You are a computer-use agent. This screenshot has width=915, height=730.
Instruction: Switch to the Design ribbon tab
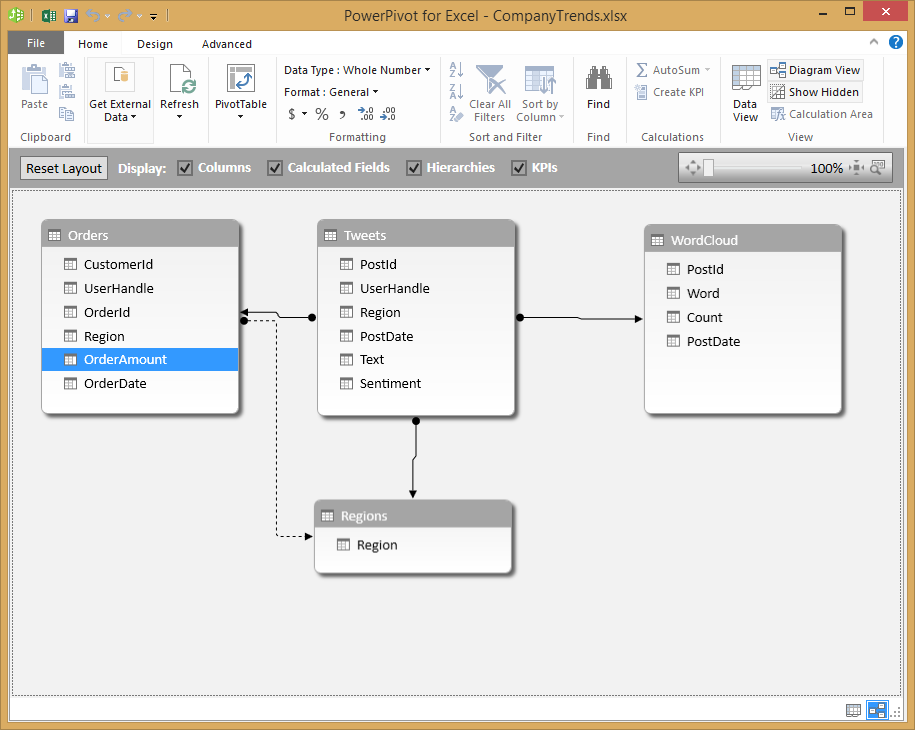[155, 44]
